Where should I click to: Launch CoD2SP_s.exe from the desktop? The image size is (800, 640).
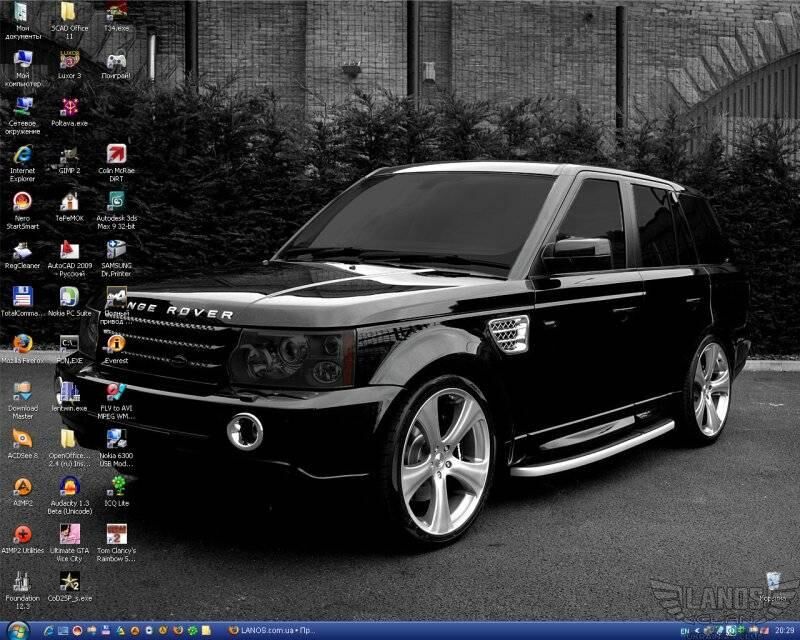[x=69, y=586]
